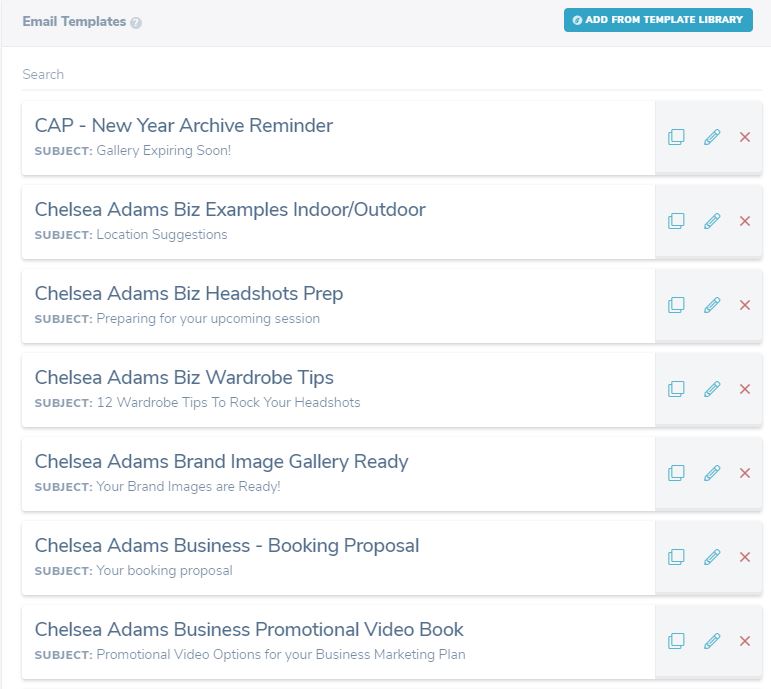This screenshot has height=689, width=771.
Task: Edit the Promotional Video Book template
Action: coord(712,641)
